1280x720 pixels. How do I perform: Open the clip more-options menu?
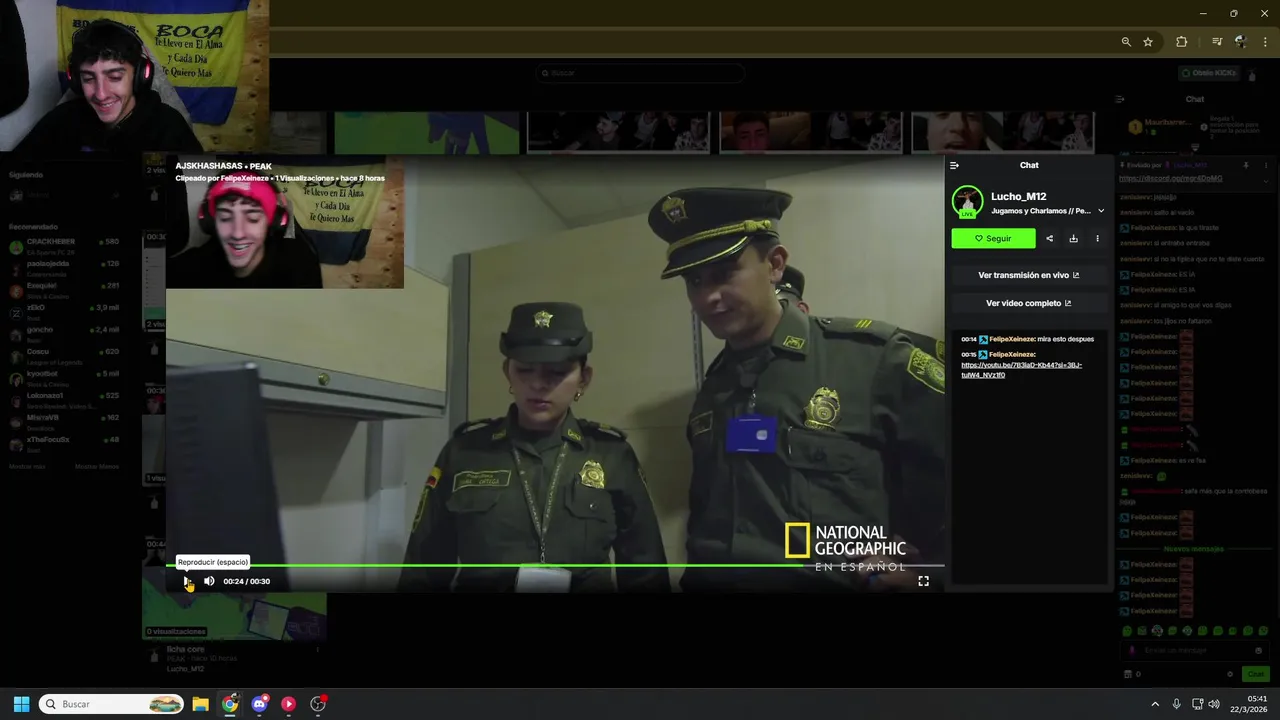point(1097,238)
